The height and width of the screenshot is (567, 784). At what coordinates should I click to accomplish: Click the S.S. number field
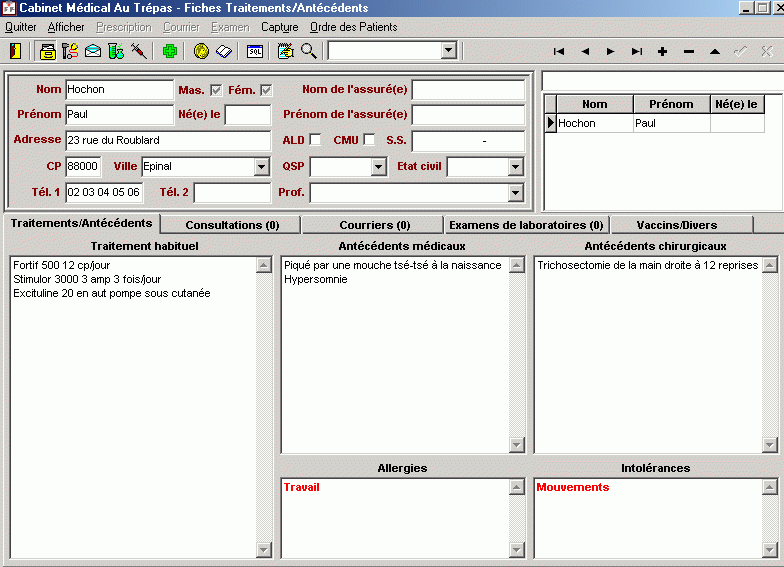(x=468, y=140)
